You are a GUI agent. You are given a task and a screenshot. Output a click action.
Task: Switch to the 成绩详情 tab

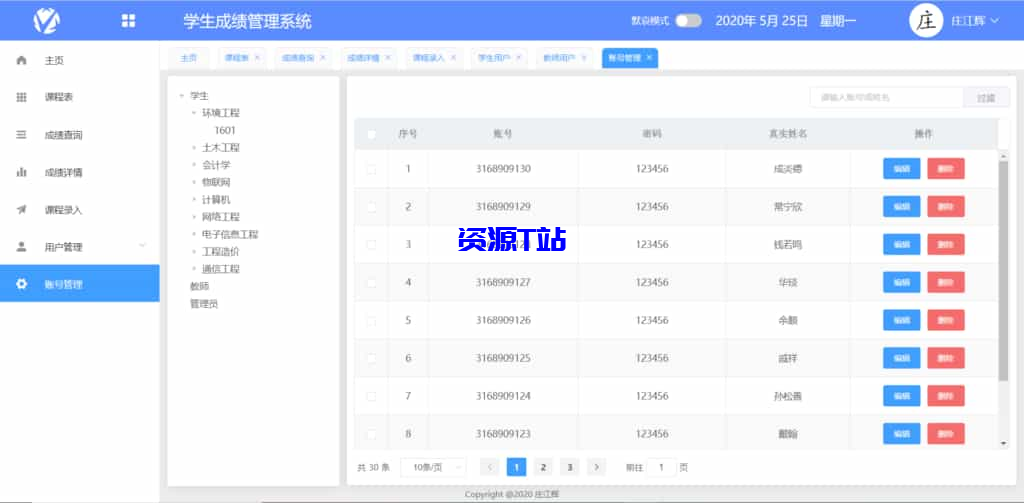[363, 57]
